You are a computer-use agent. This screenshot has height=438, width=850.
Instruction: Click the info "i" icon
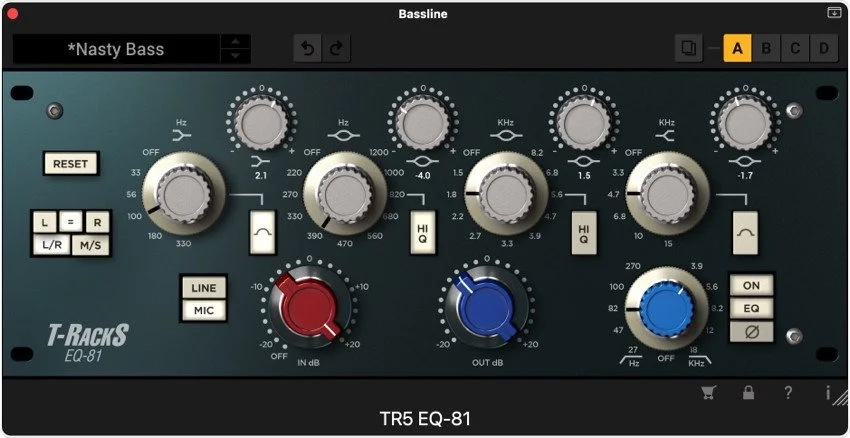coord(828,393)
